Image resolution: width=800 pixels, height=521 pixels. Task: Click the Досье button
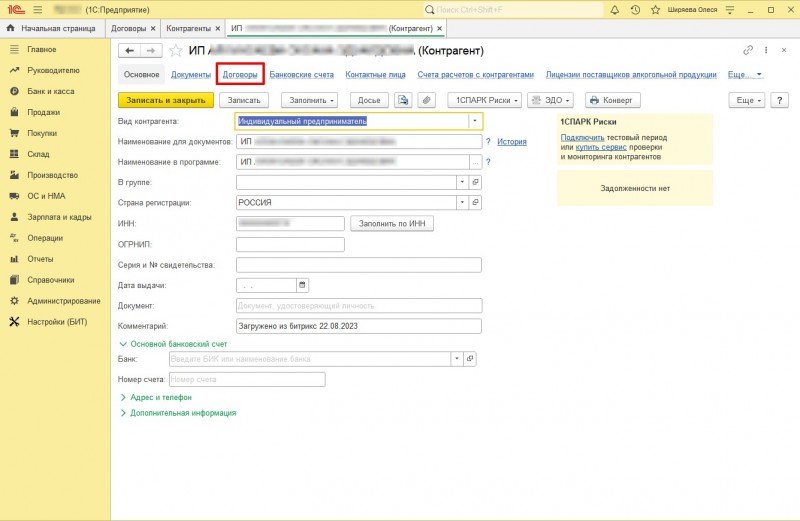point(369,100)
